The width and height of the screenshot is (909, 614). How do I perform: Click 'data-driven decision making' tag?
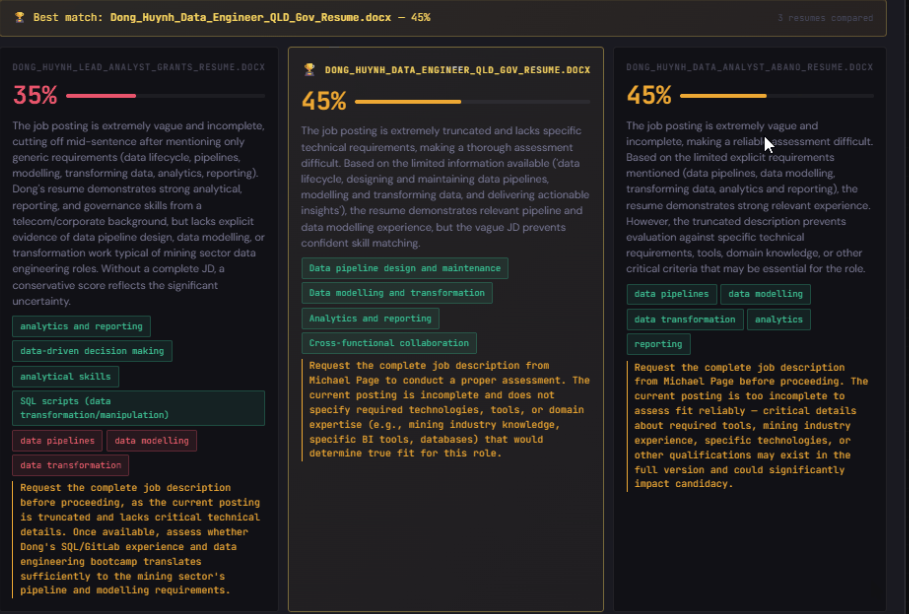(x=92, y=351)
